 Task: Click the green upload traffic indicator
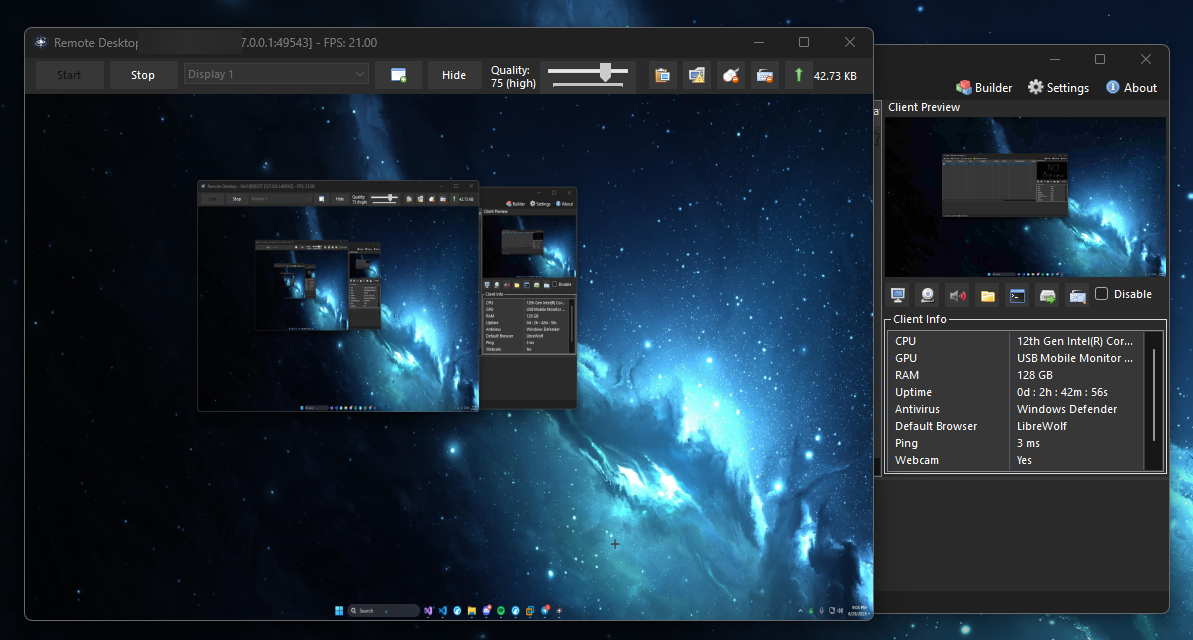(798, 75)
